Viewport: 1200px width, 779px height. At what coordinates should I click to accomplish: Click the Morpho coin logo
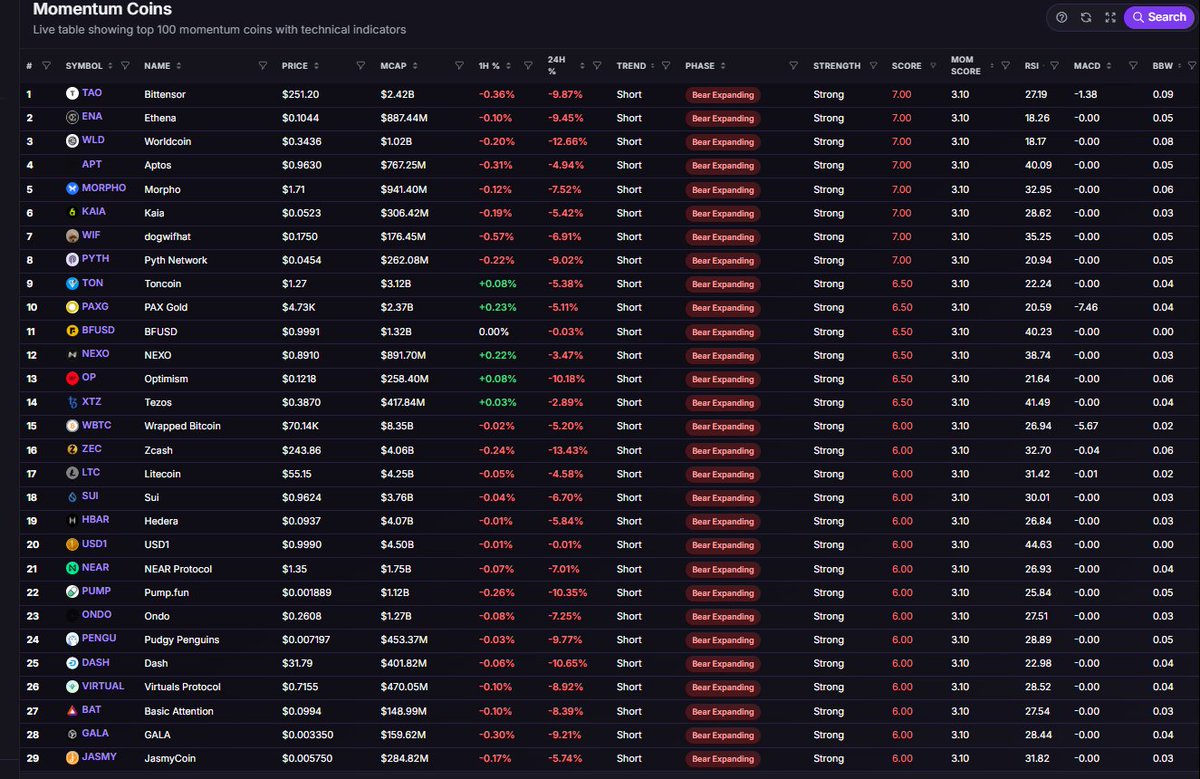tap(72, 188)
